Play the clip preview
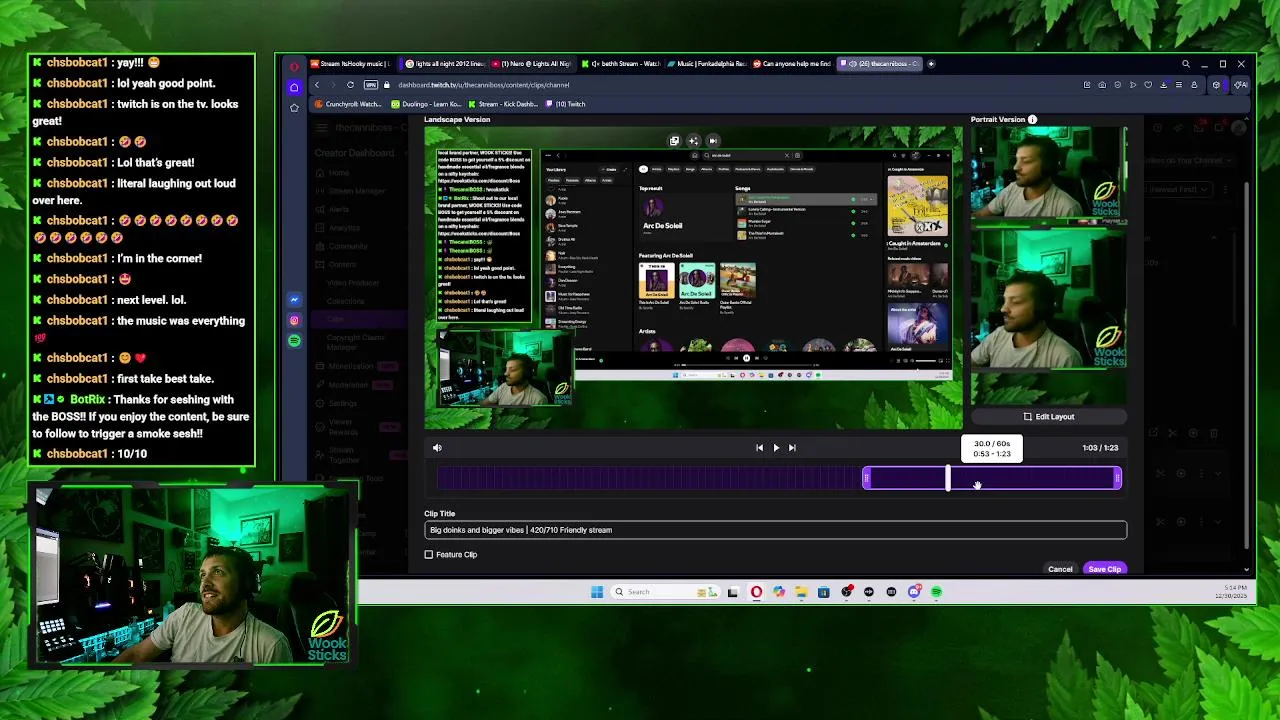 click(x=776, y=448)
